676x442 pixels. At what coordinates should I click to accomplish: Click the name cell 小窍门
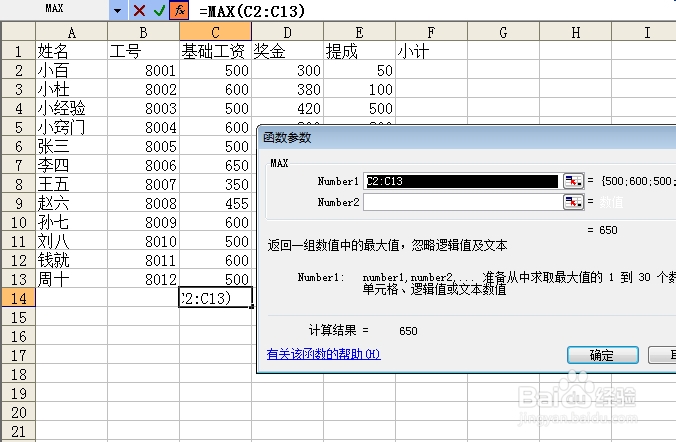click(72, 127)
